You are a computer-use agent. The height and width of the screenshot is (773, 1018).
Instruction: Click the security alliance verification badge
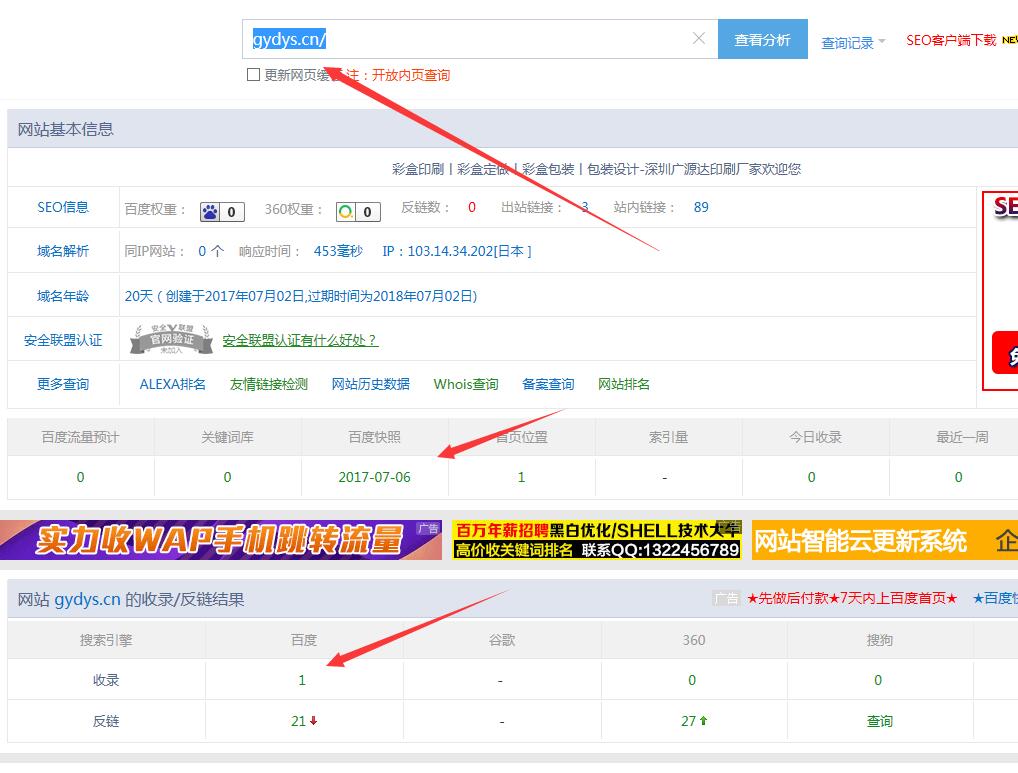click(x=171, y=339)
